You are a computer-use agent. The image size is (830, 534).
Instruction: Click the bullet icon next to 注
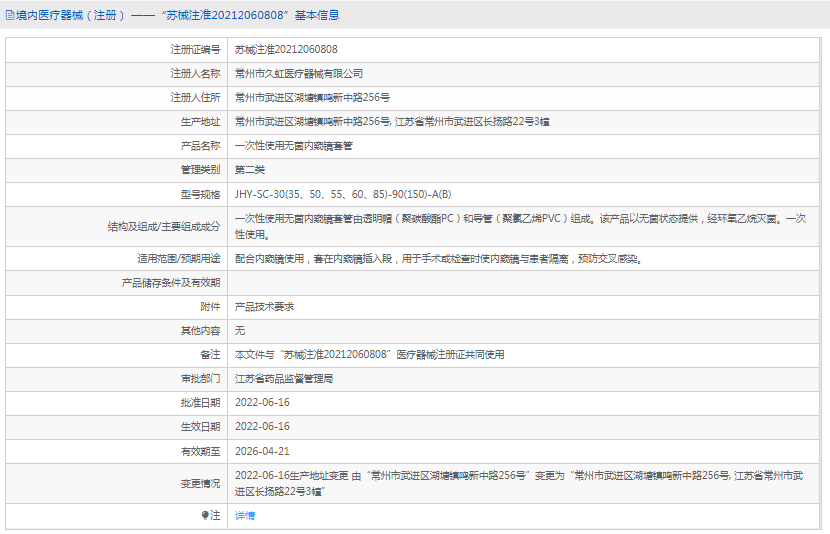pyautogui.click(x=205, y=515)
